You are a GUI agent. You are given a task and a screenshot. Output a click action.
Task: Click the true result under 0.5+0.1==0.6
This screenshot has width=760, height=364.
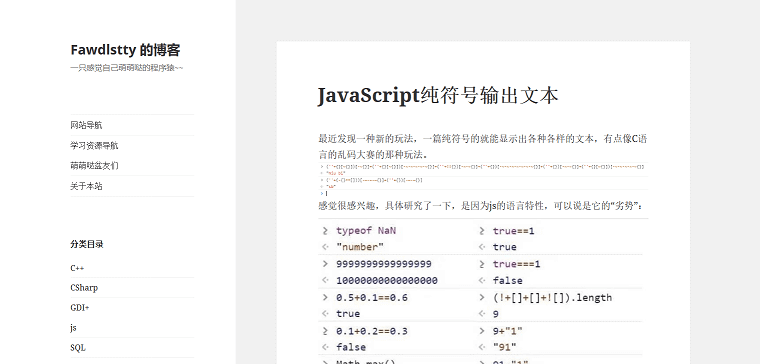pyautogui.click(x=348, y=314)
